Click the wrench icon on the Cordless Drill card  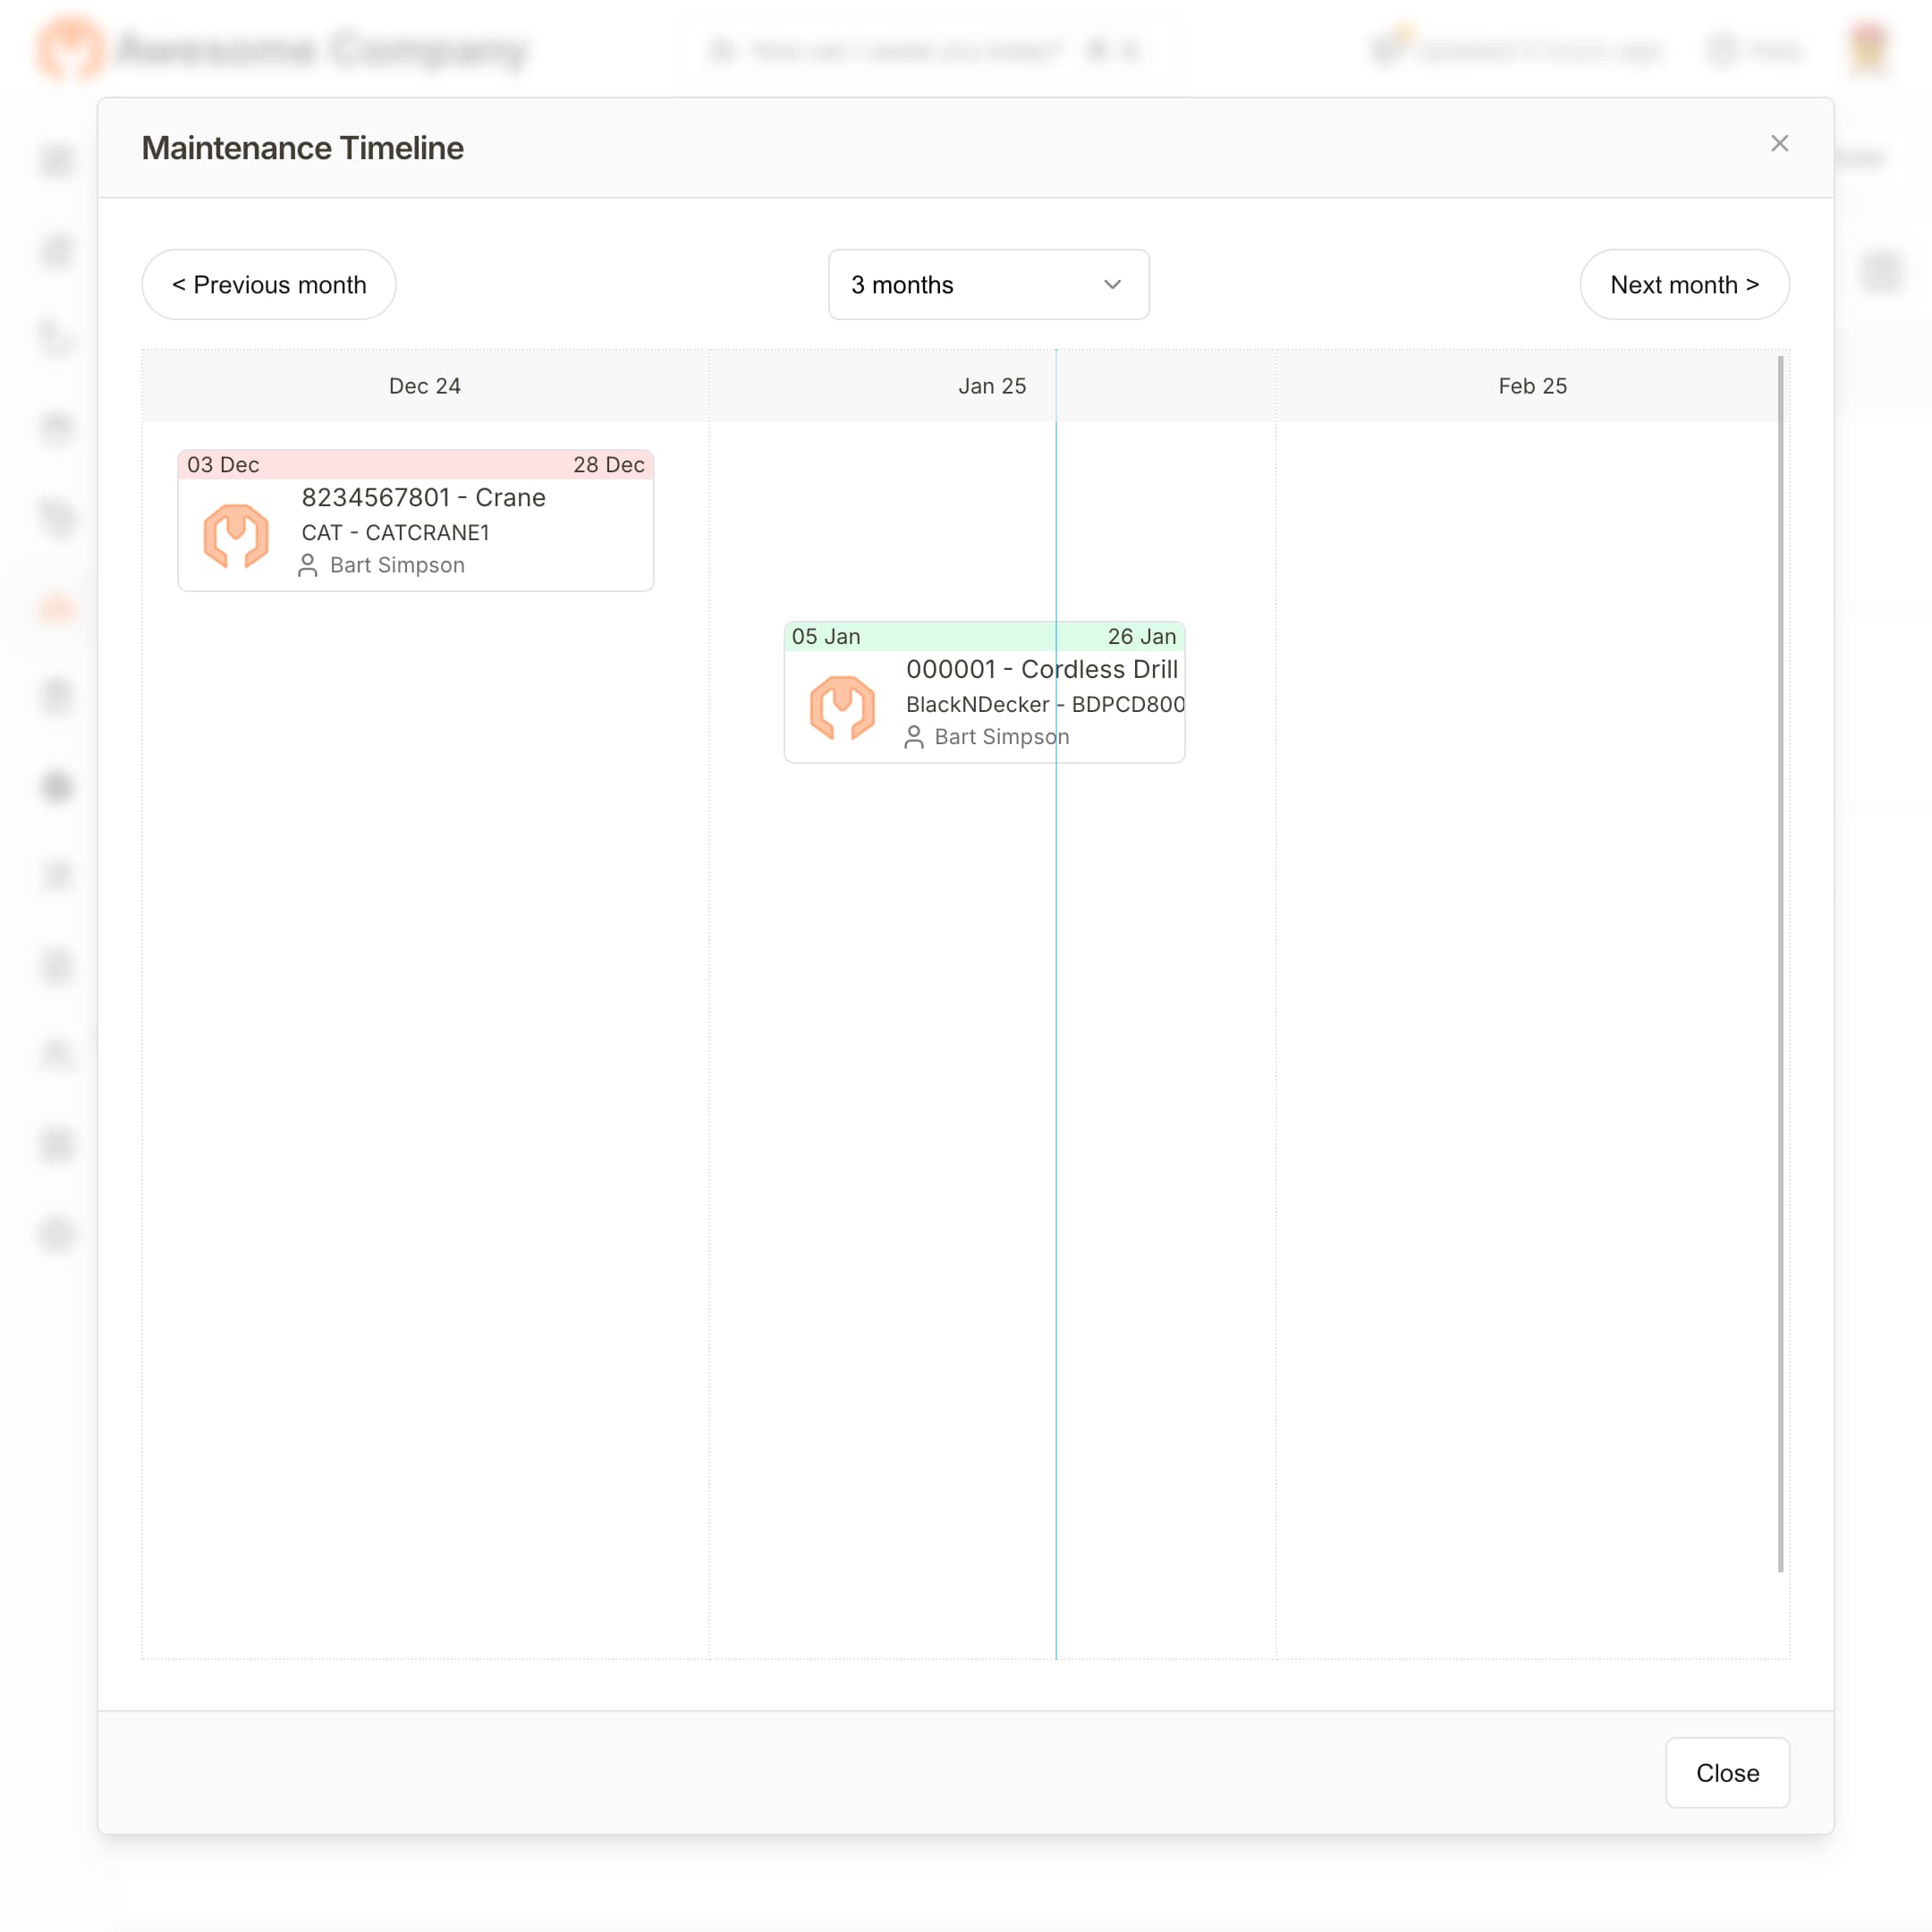(x=843, y=707)
